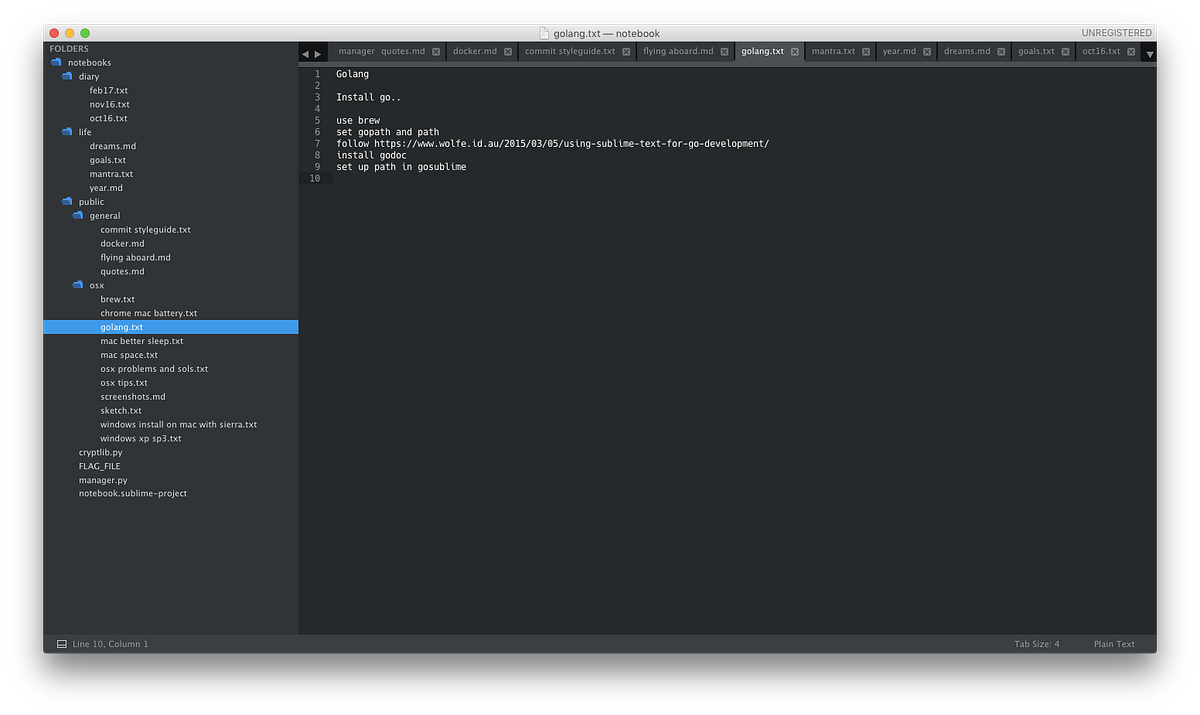Open goals.txt in the sidebar

click(108, 160)
